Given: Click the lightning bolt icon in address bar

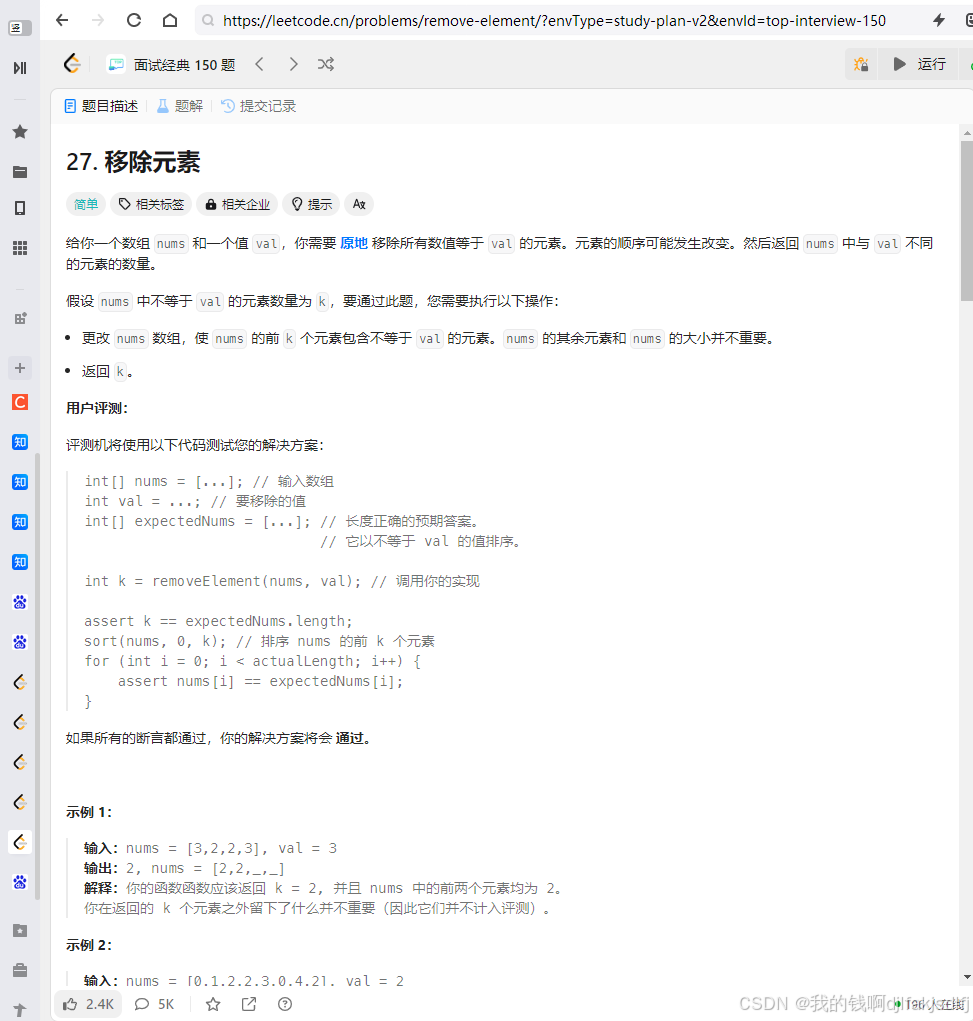Looking at the screenshot, I should pos(938,20).
